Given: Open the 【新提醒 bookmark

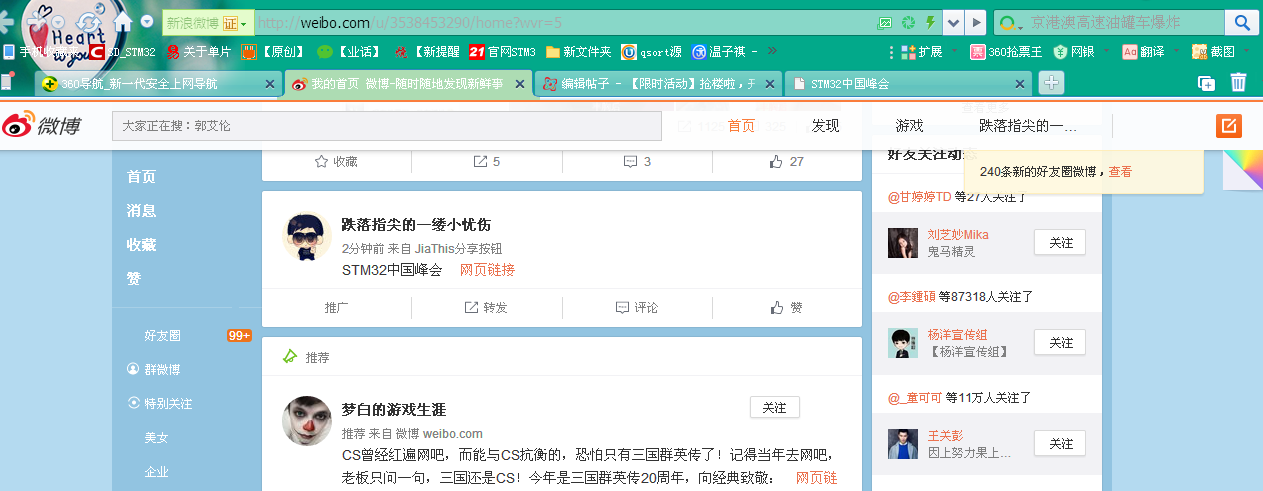Looking at the screenshot, I should (426, 51).
